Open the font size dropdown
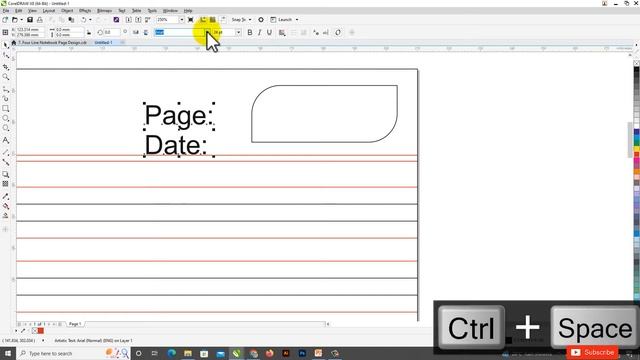 coord(238,33)
